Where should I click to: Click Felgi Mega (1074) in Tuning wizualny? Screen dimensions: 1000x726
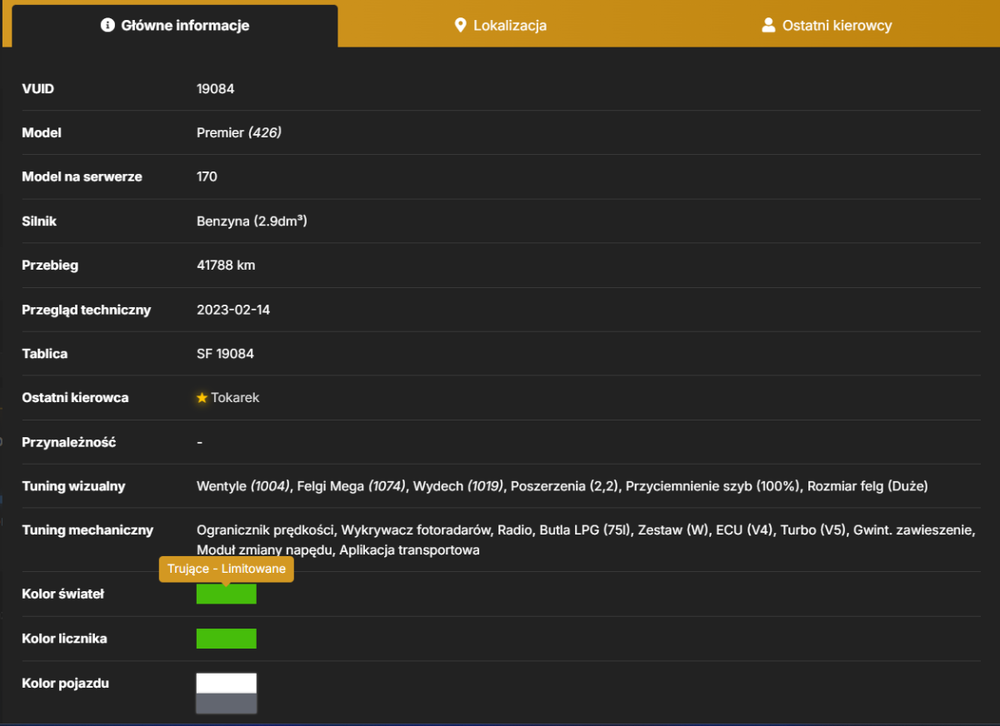pos(351,486)
